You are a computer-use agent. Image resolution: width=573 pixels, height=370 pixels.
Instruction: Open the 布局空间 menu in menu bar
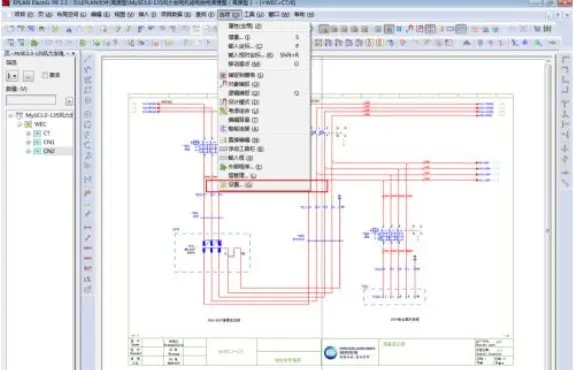(x=72, y=14)
